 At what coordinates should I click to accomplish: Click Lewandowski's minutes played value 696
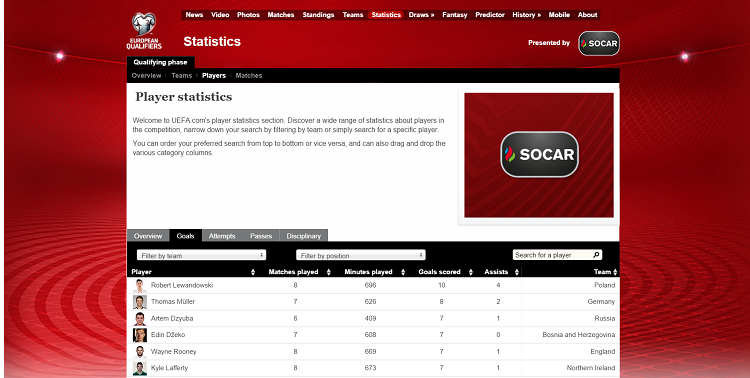tap(370, 285)
